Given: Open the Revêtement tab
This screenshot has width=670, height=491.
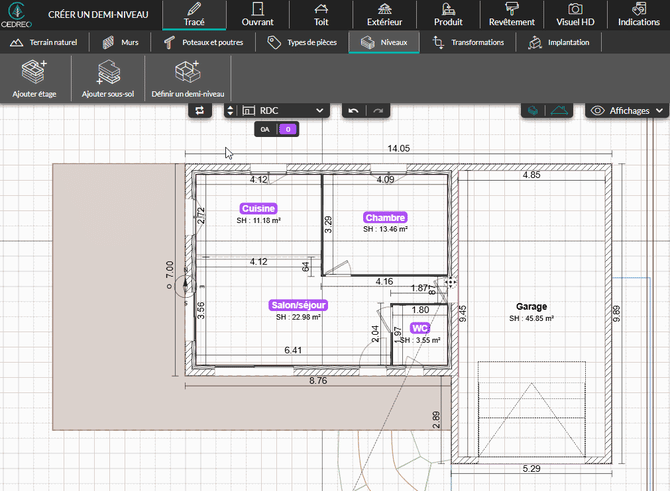Looking at the screenshot, I should (x=513, y=14).
